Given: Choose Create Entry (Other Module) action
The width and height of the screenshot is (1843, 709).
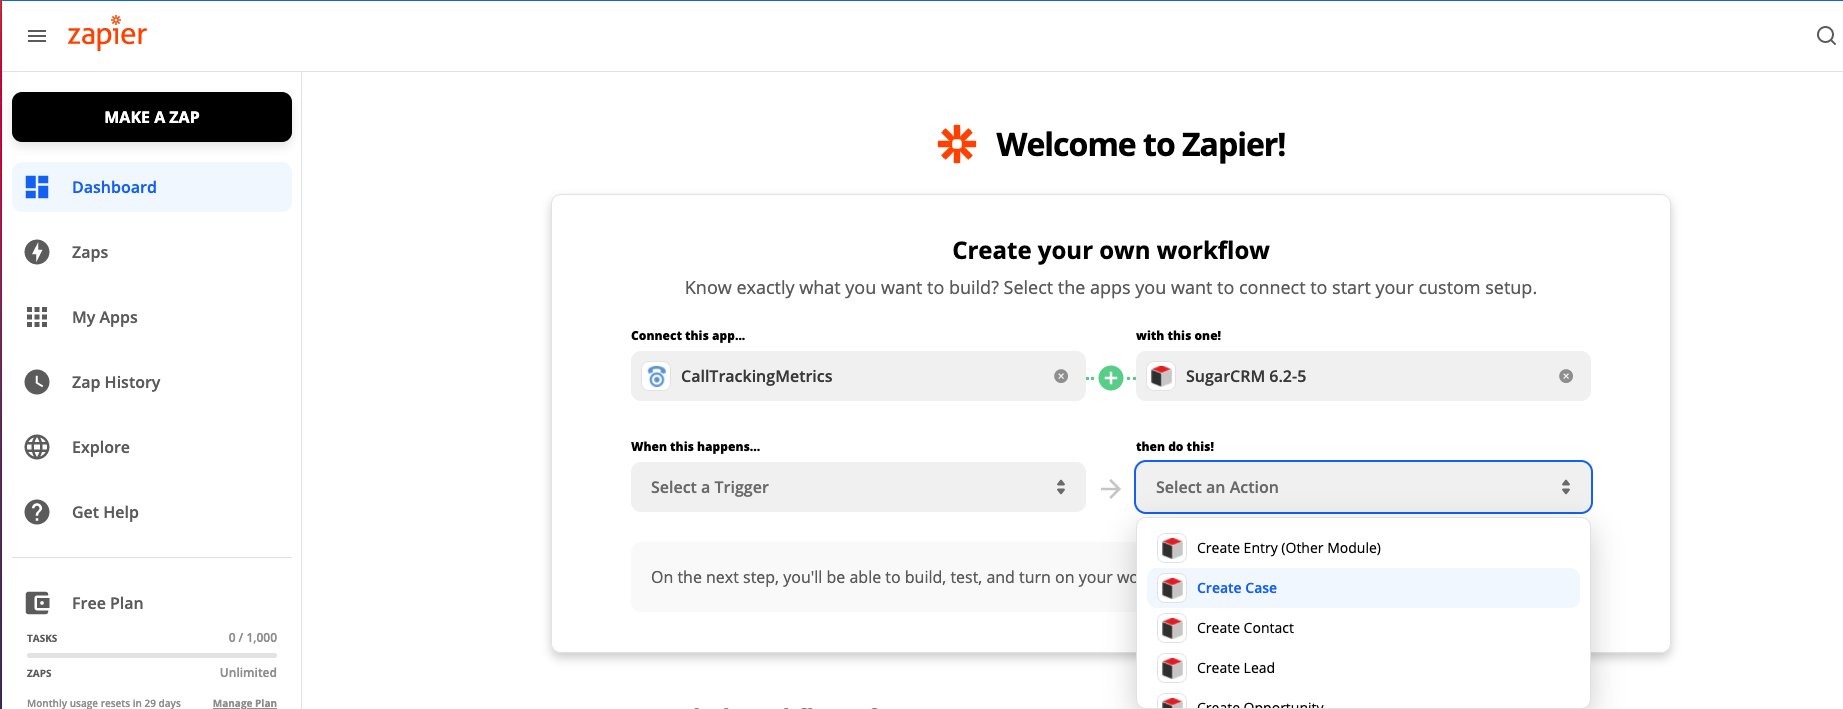Looking at the screenshot, I should point(1363,548).
